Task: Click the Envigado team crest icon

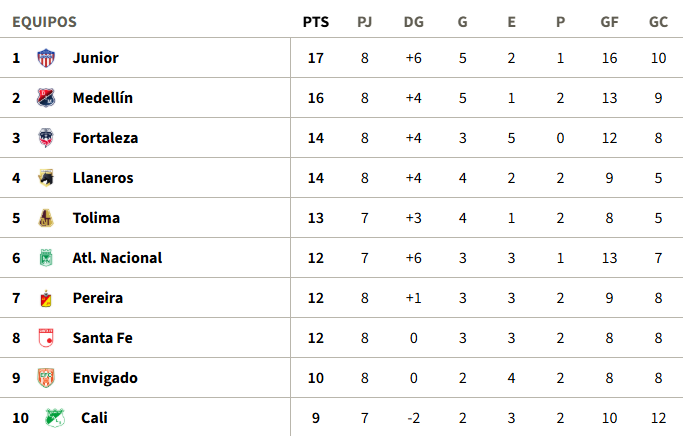Action: pyautogui.click(x=46, y=378)
